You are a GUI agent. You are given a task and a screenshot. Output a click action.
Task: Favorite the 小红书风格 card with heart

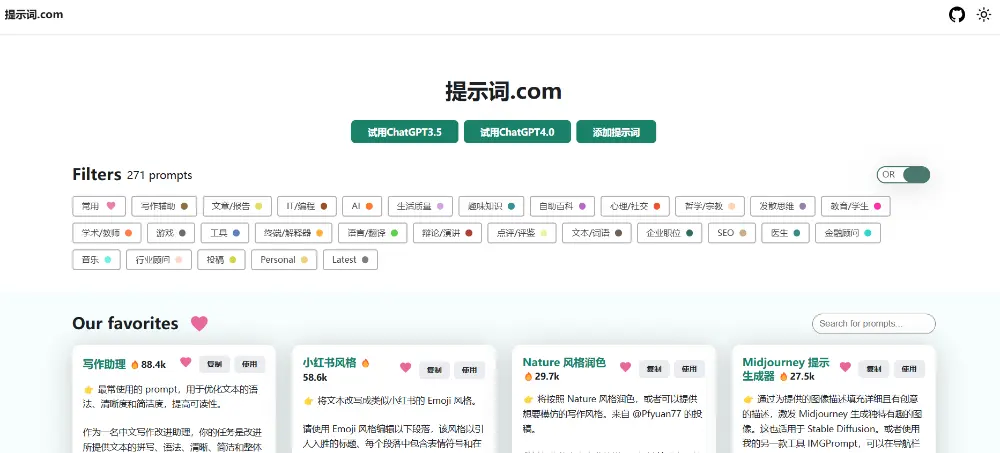(x=405, y=367)
